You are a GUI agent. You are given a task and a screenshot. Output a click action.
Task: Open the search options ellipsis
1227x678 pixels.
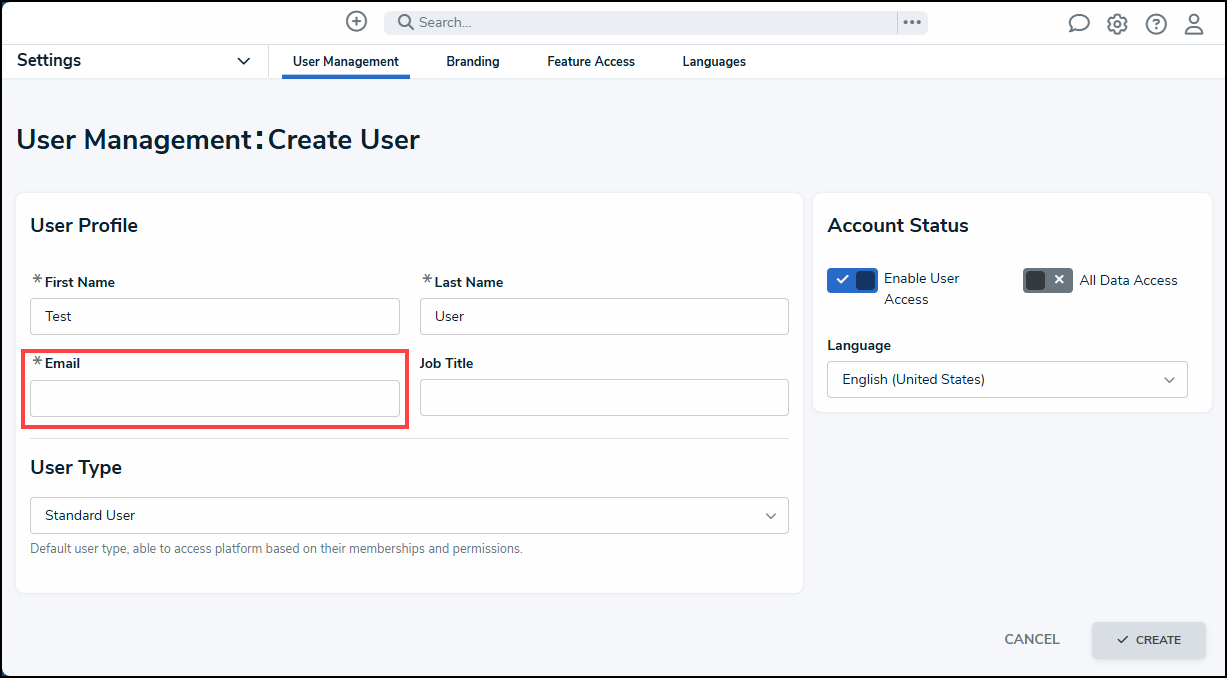pyautogui.click(x=912, y=22)
